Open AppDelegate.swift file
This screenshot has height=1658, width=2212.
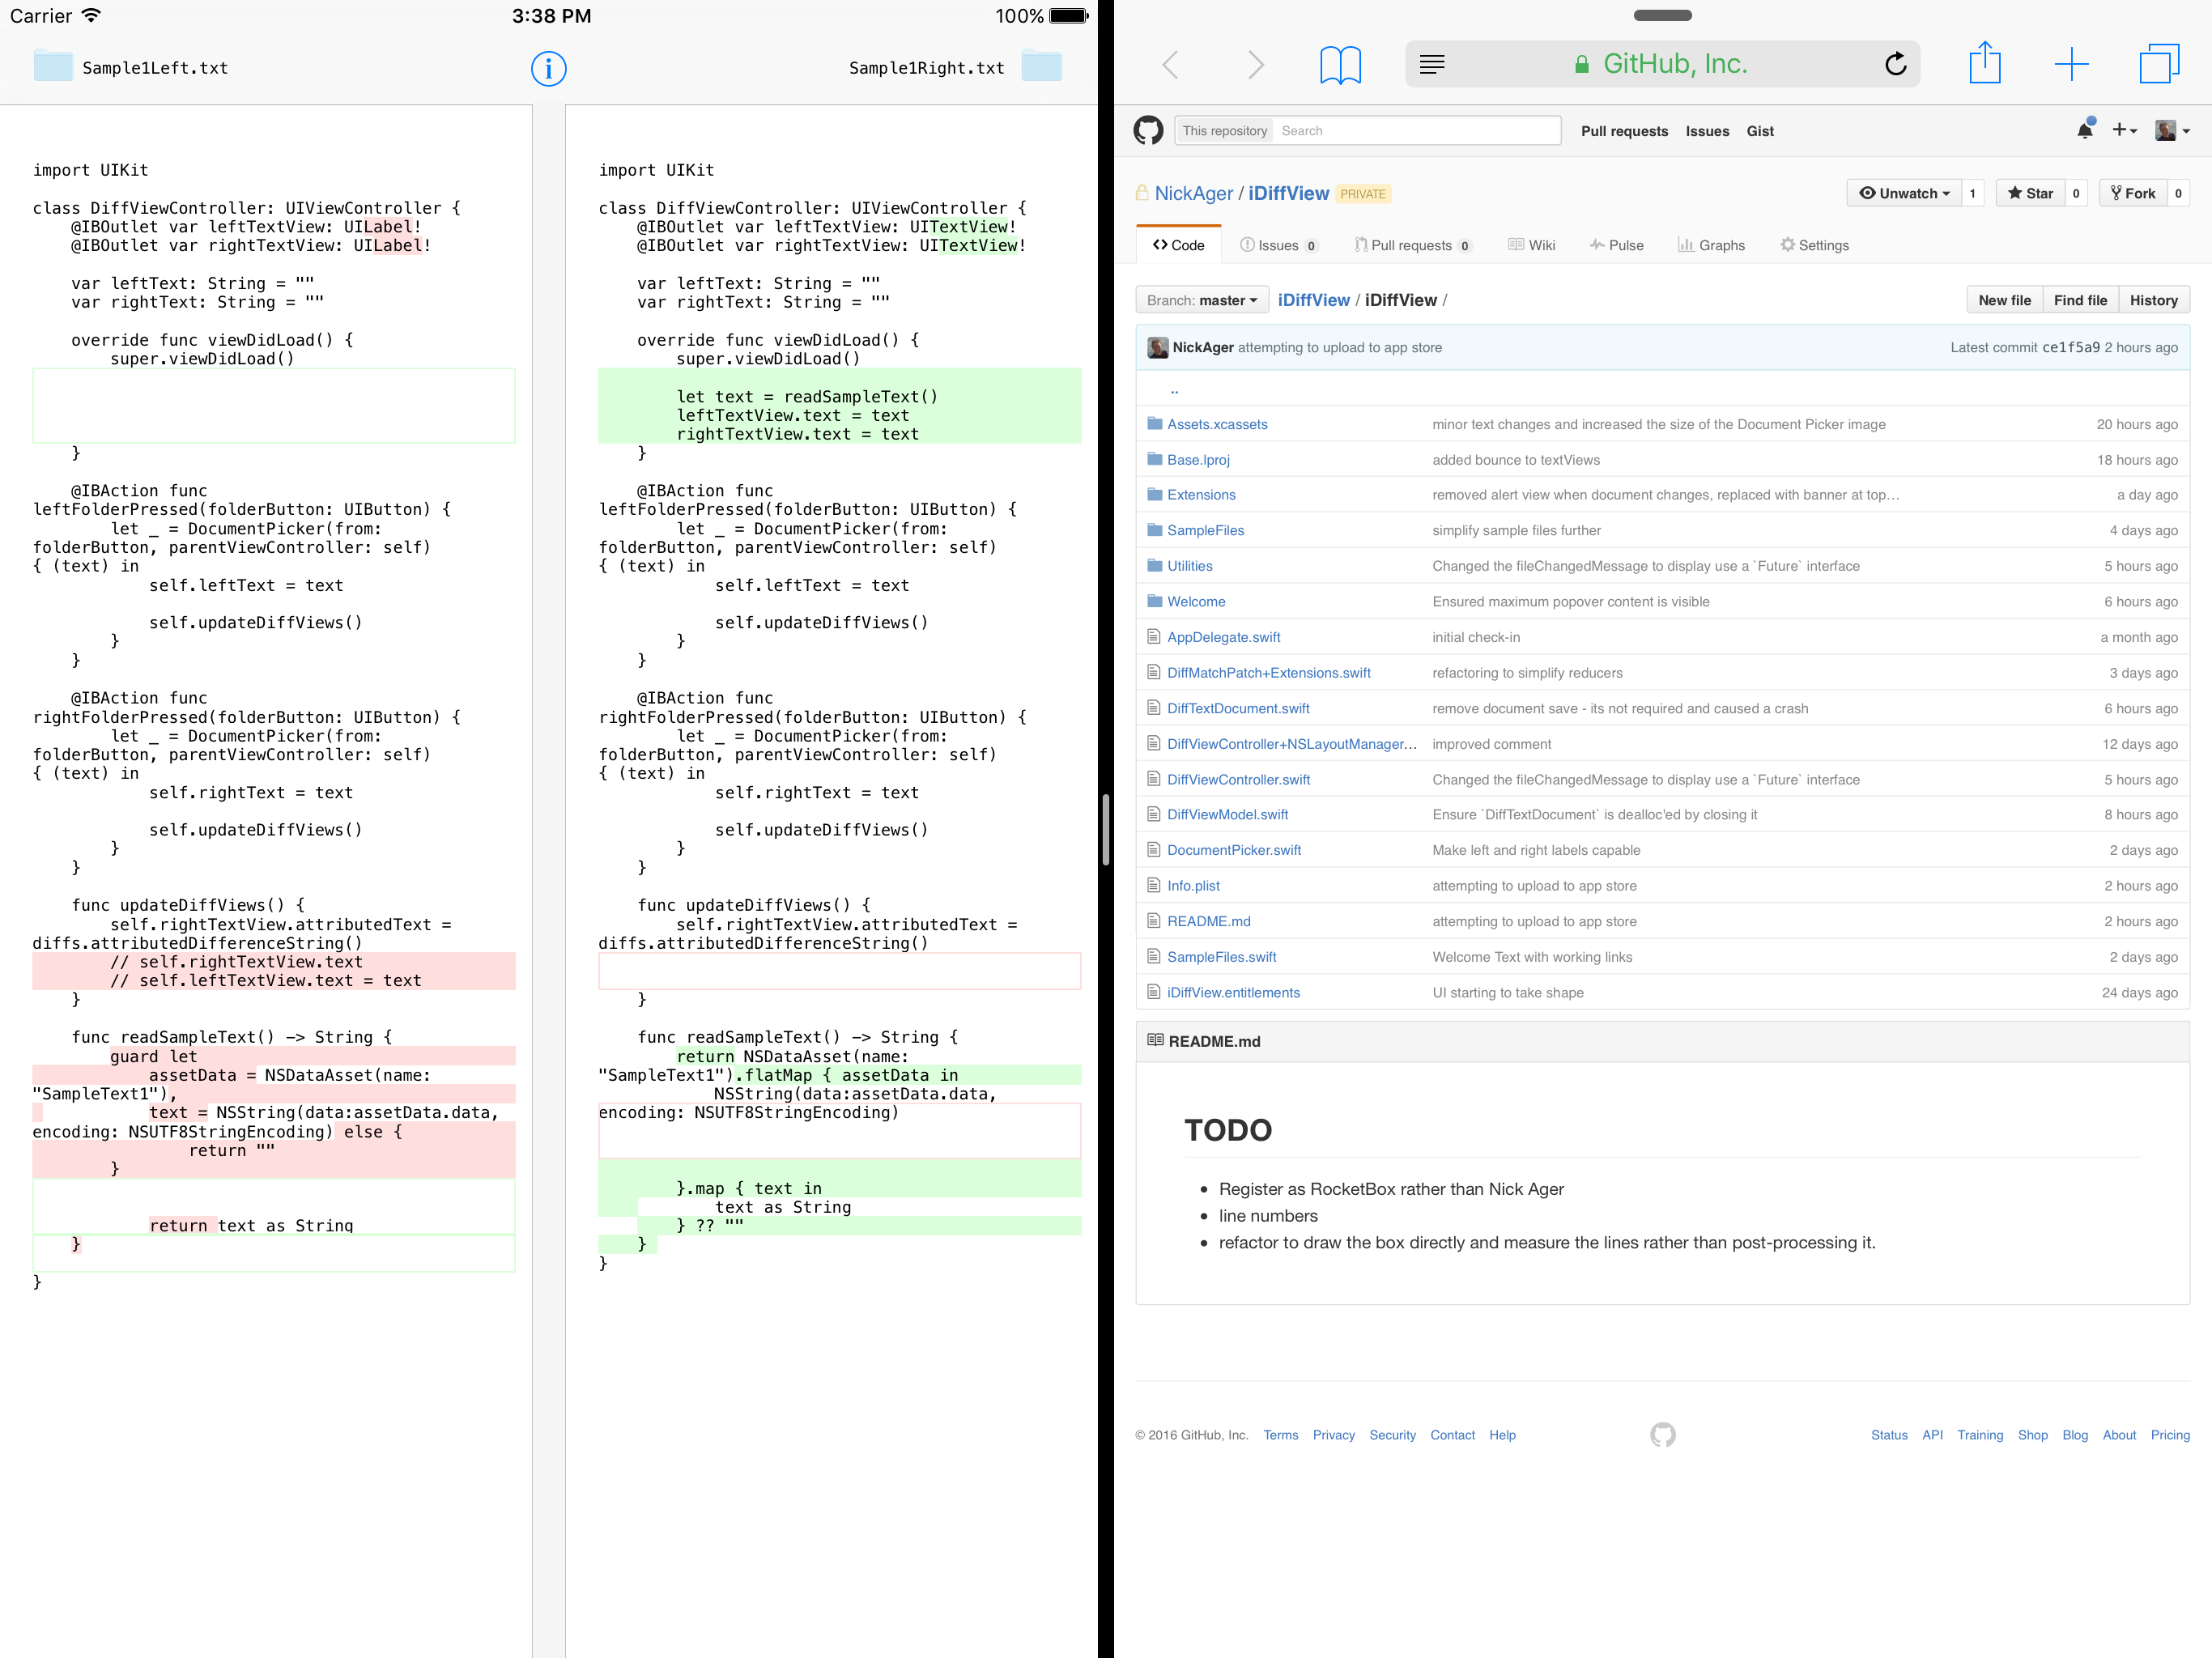(x=1223, y=637)
